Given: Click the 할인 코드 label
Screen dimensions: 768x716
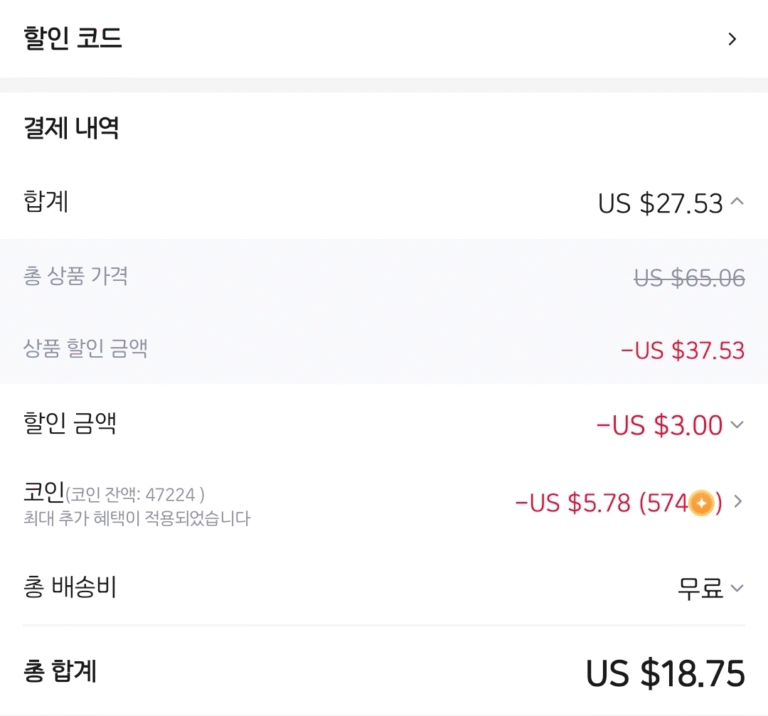Looking at the screenshot, I should (x=72, y=38).
